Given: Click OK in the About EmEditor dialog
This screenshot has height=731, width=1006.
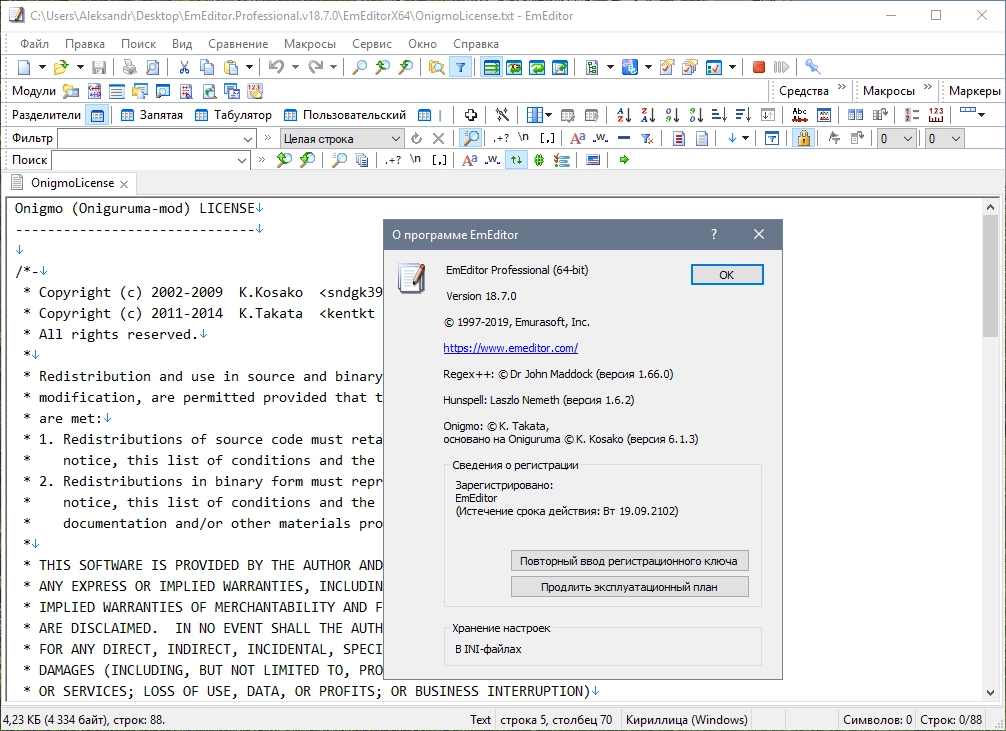Looking at the screenshot, I should (727, 275).
